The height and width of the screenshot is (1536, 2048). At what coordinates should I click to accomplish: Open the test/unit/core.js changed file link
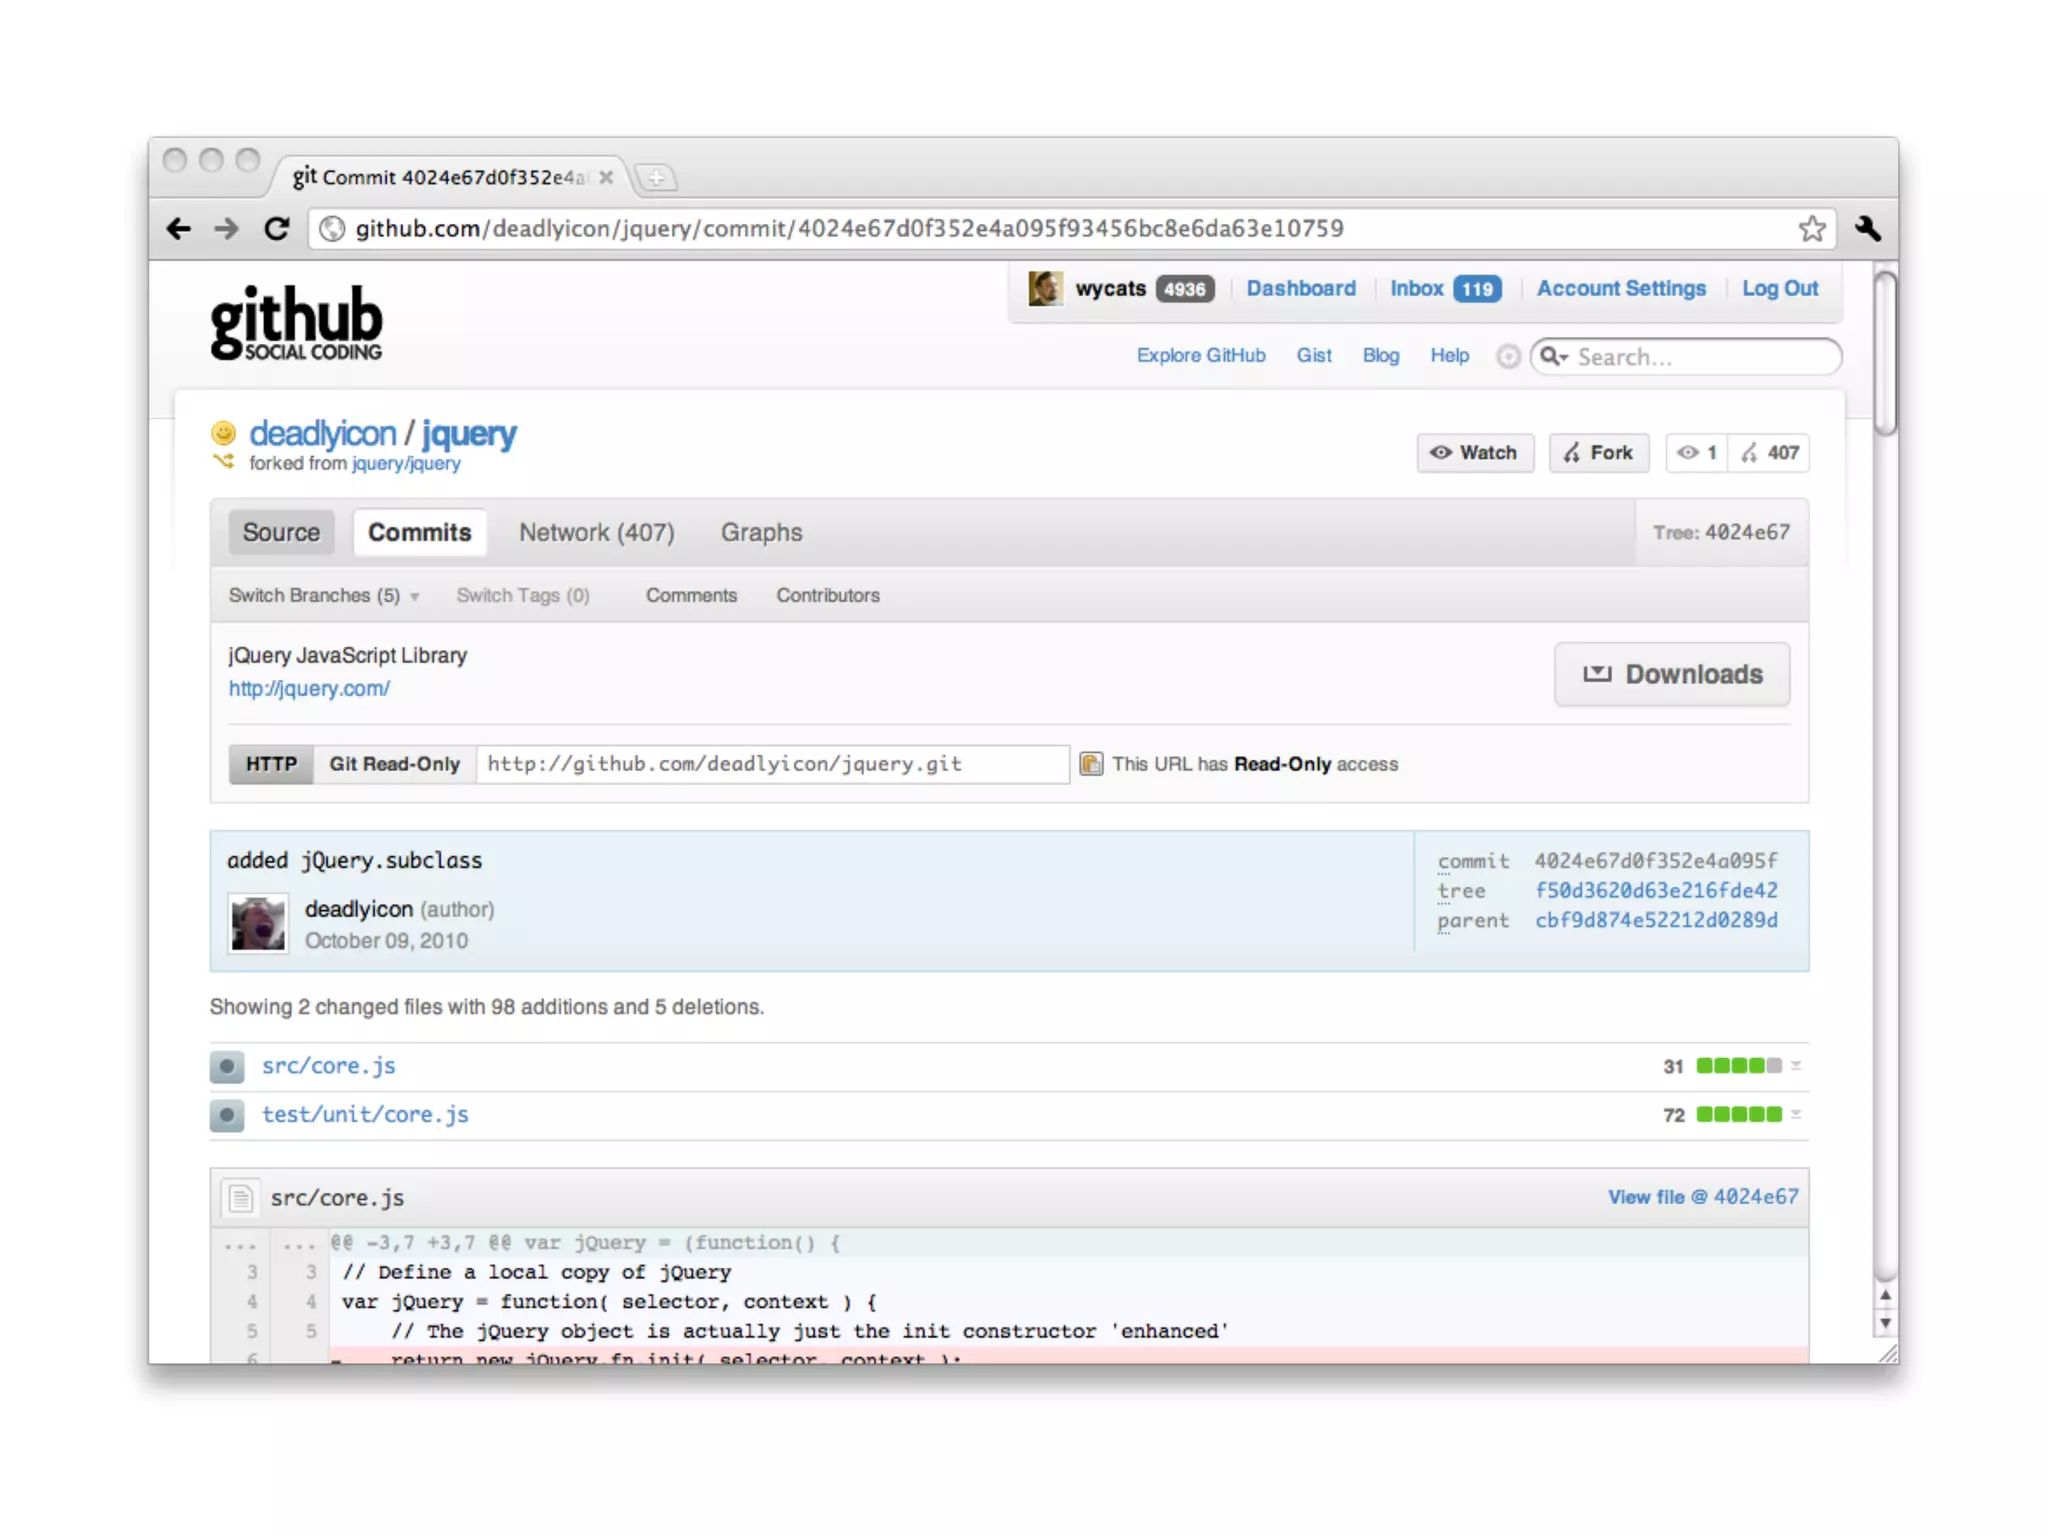click(x=365, y=1114)
